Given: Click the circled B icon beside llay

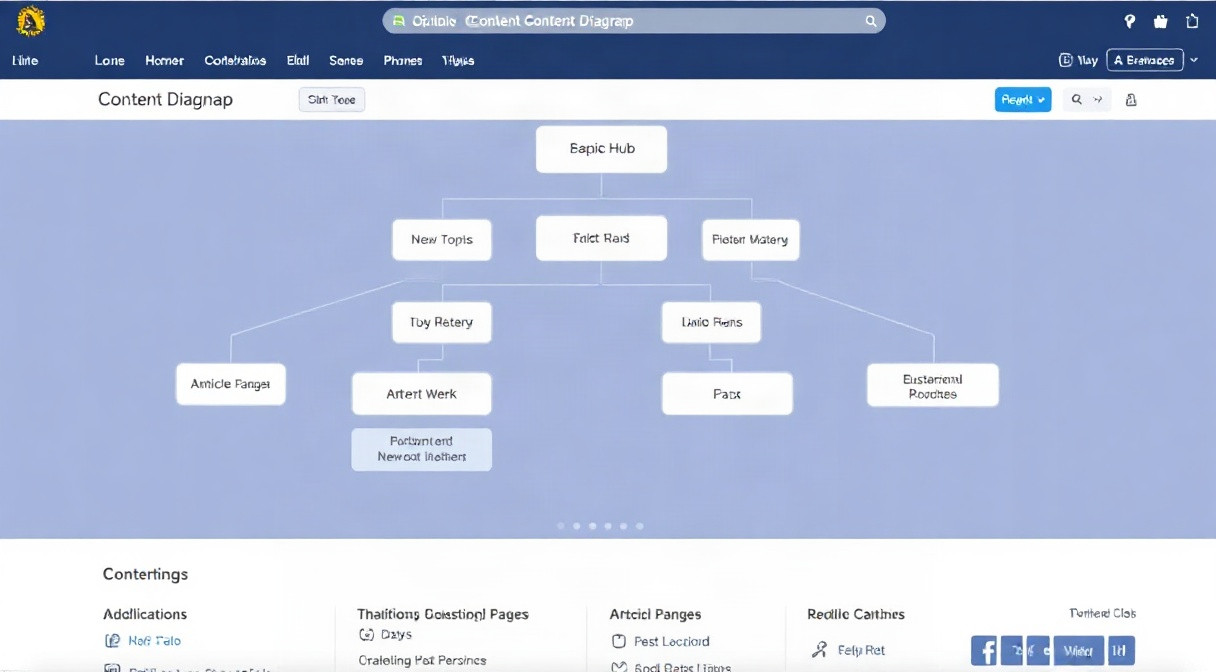Looking at the screenshot, I should click(x=1066, y=60).
